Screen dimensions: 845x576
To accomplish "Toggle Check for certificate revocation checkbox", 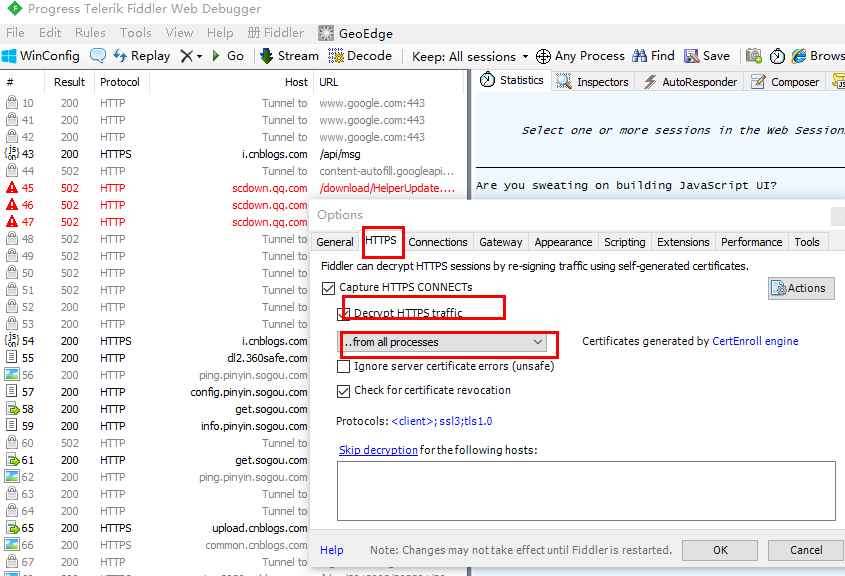I will pyautogui.click(x=343, y=391).
